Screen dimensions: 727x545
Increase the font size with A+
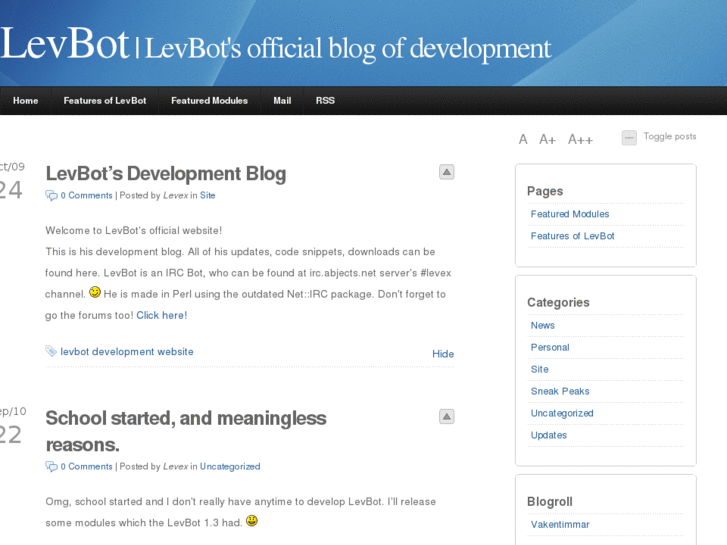(x=547, y=139)
